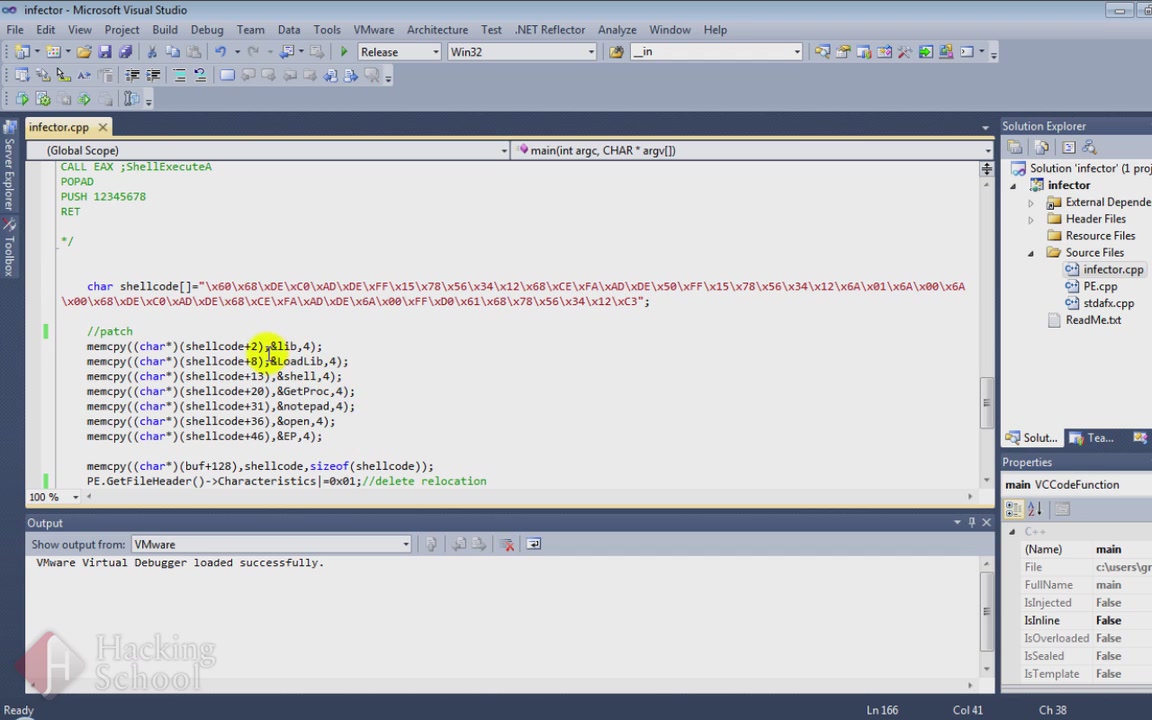Switch to the Team Explorer tab

pyautogui.click(x=1092, y=438)
